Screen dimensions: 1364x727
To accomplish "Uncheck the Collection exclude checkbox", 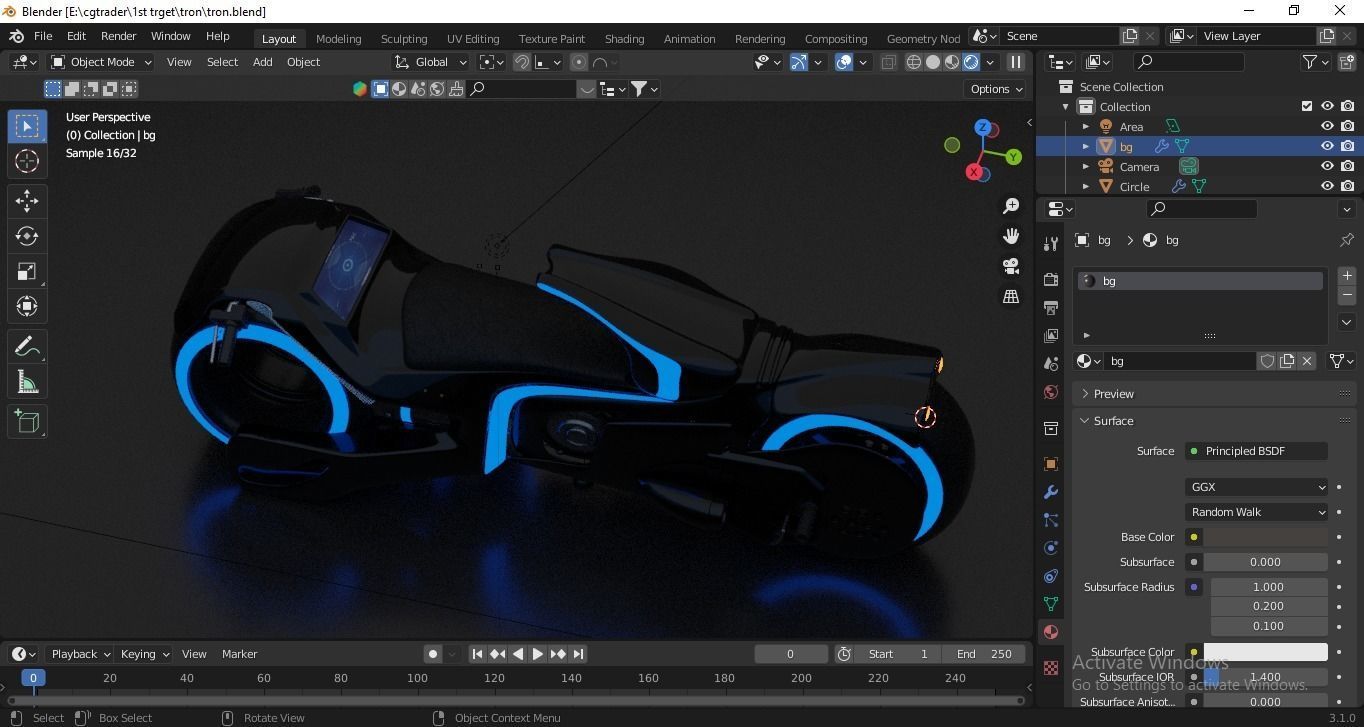I will click(1306, 107).
